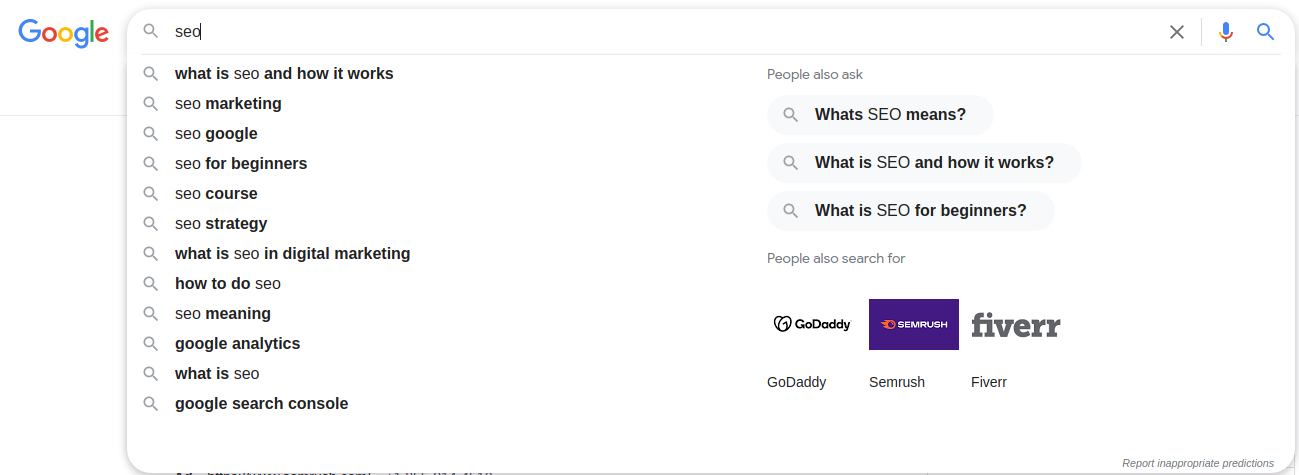Viewport: 1299px width, 475px height.
Task: Choose "google analytics" from suggestions
Action: [237, 343]
